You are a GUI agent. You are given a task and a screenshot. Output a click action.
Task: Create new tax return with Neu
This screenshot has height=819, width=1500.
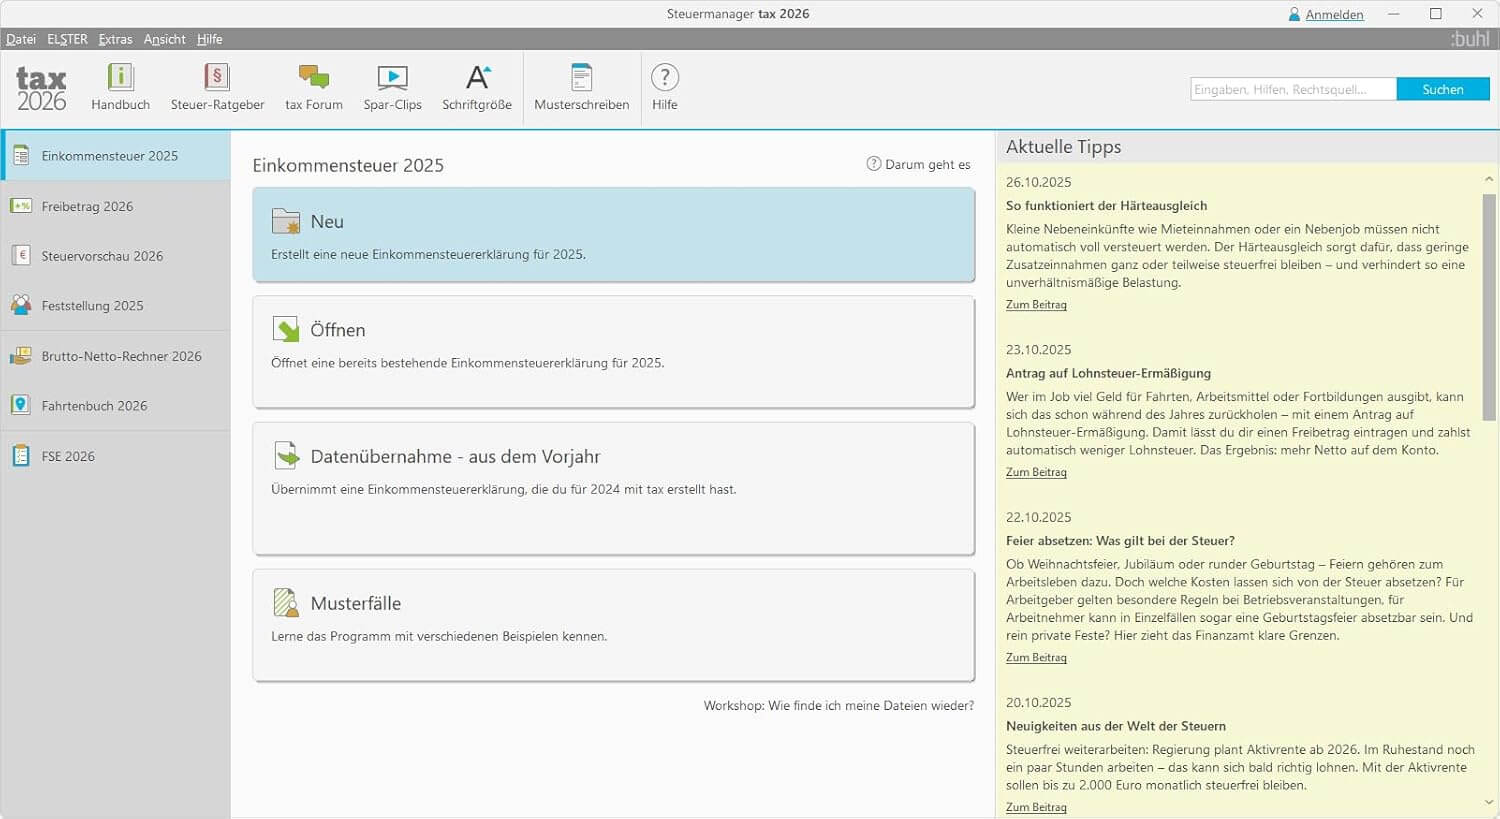pyautogui.click(x=613, y=235)
